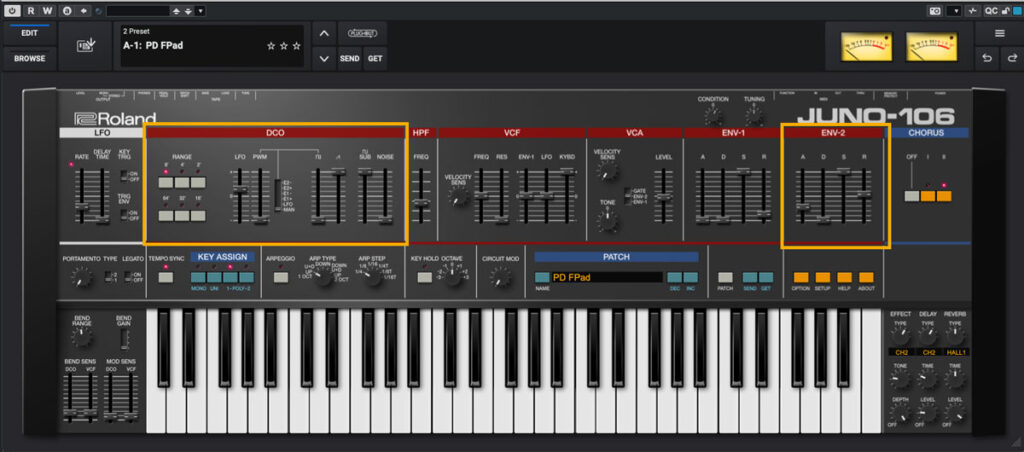Open the SETUP menu button
Screen dimensions: 1024x452
823,277
